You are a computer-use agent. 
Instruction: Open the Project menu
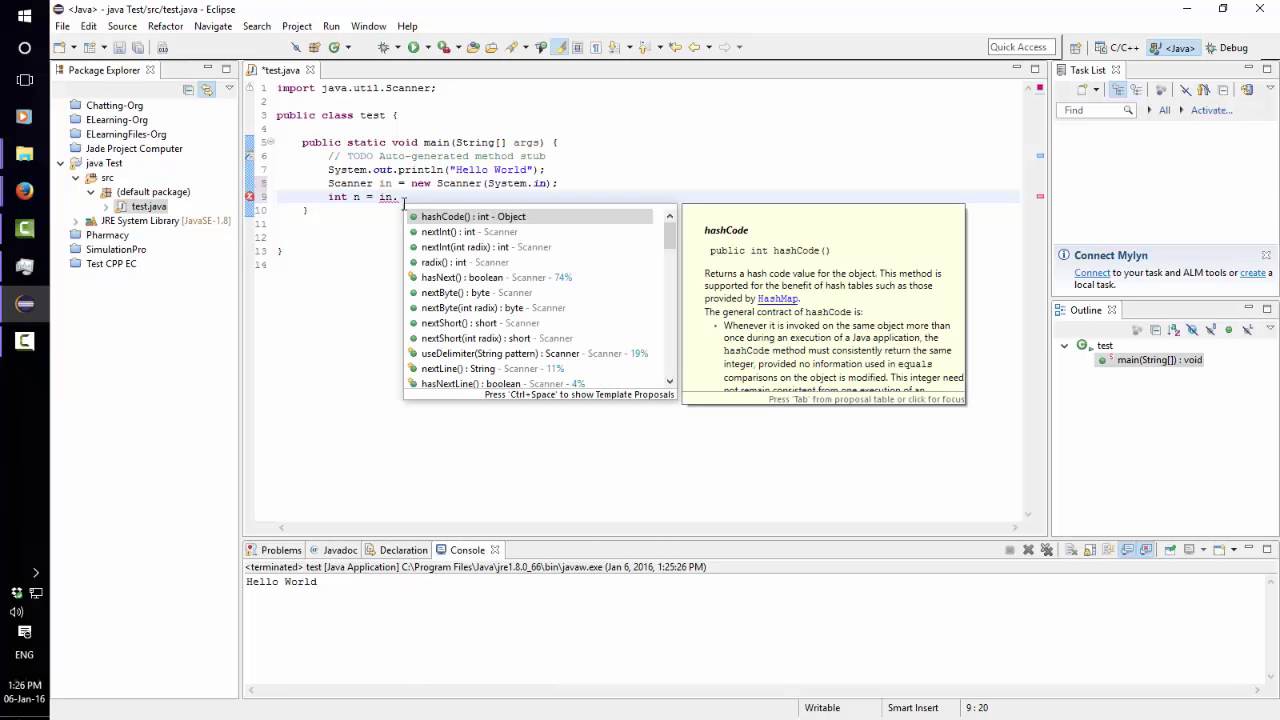pyautogui.click(x=297, y=26)
